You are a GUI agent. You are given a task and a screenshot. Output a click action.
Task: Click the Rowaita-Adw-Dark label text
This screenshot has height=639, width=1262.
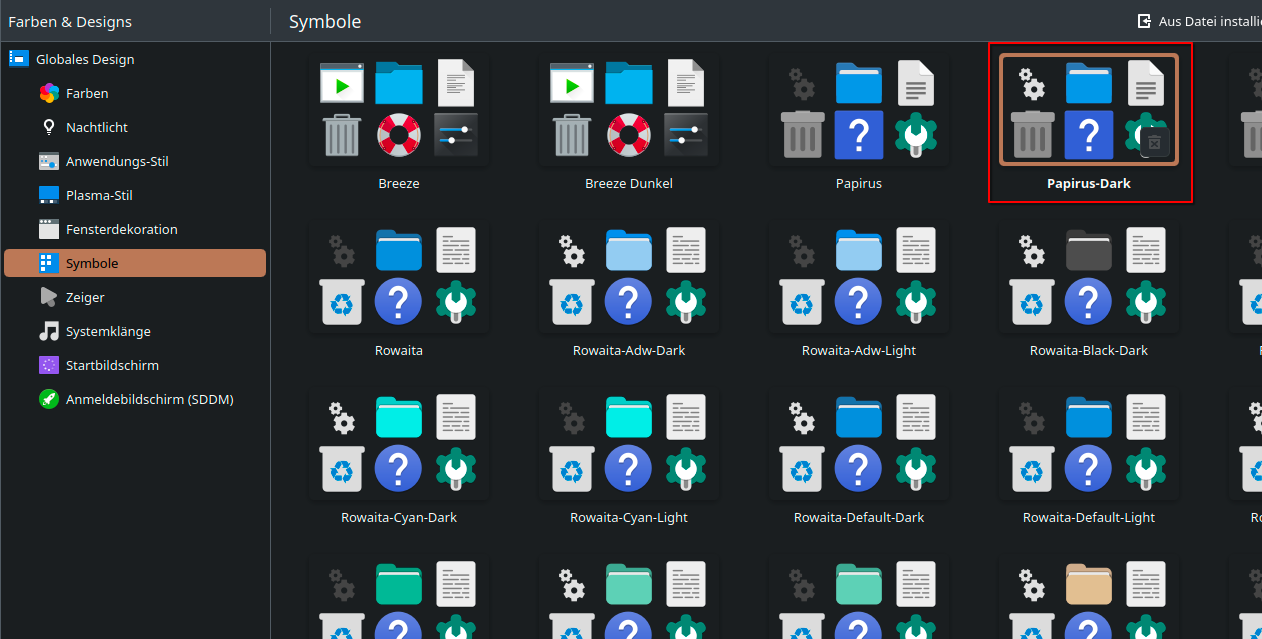coord(629,351)
